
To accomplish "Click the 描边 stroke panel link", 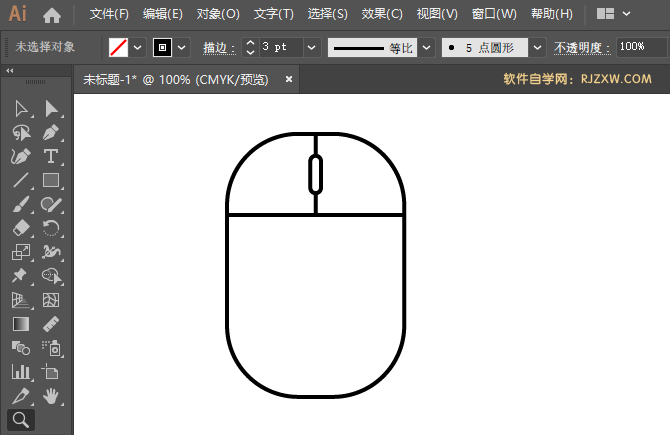I will (218, 47).
